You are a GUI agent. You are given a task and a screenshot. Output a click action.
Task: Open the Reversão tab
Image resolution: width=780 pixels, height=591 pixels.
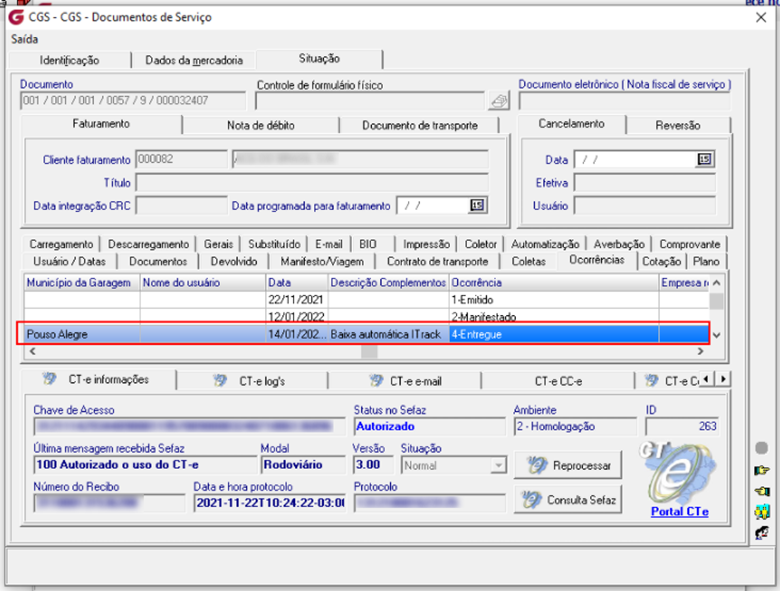point(678,125)
